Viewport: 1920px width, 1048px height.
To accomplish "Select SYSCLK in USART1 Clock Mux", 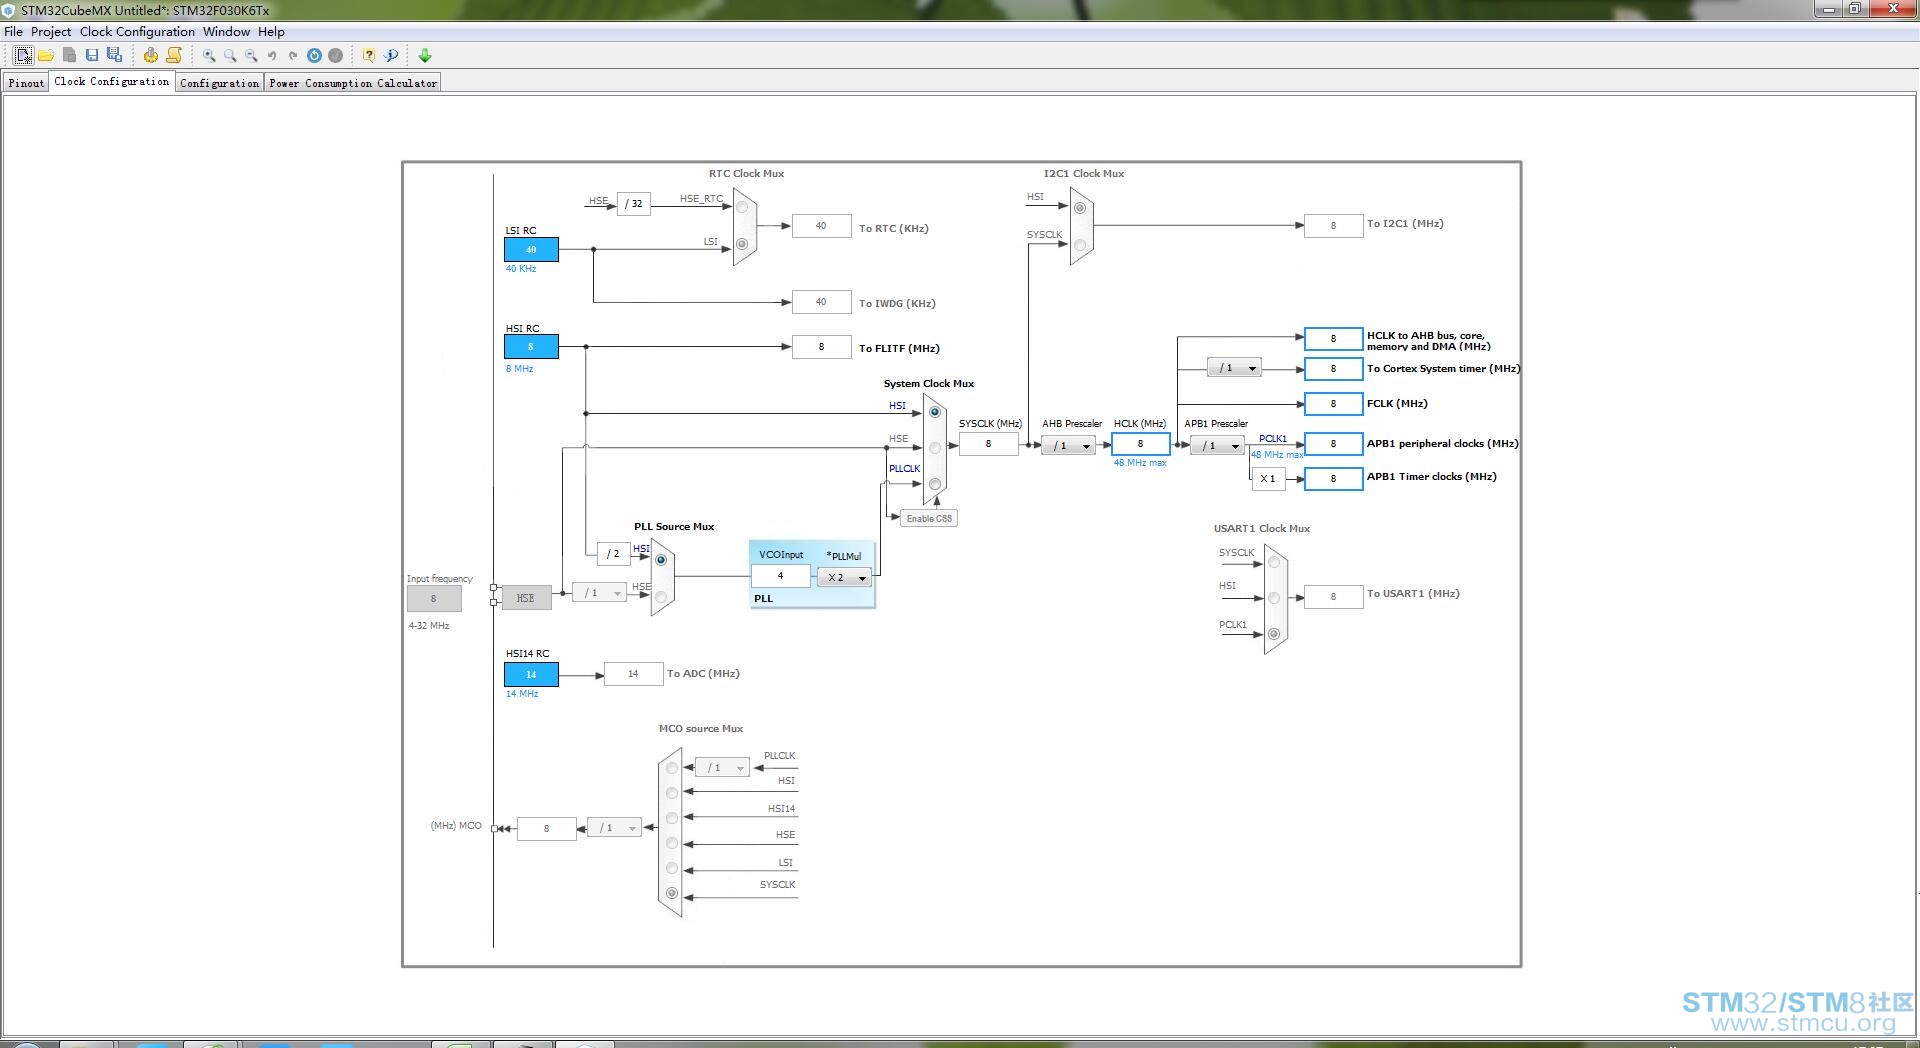I will [1274, 562].
